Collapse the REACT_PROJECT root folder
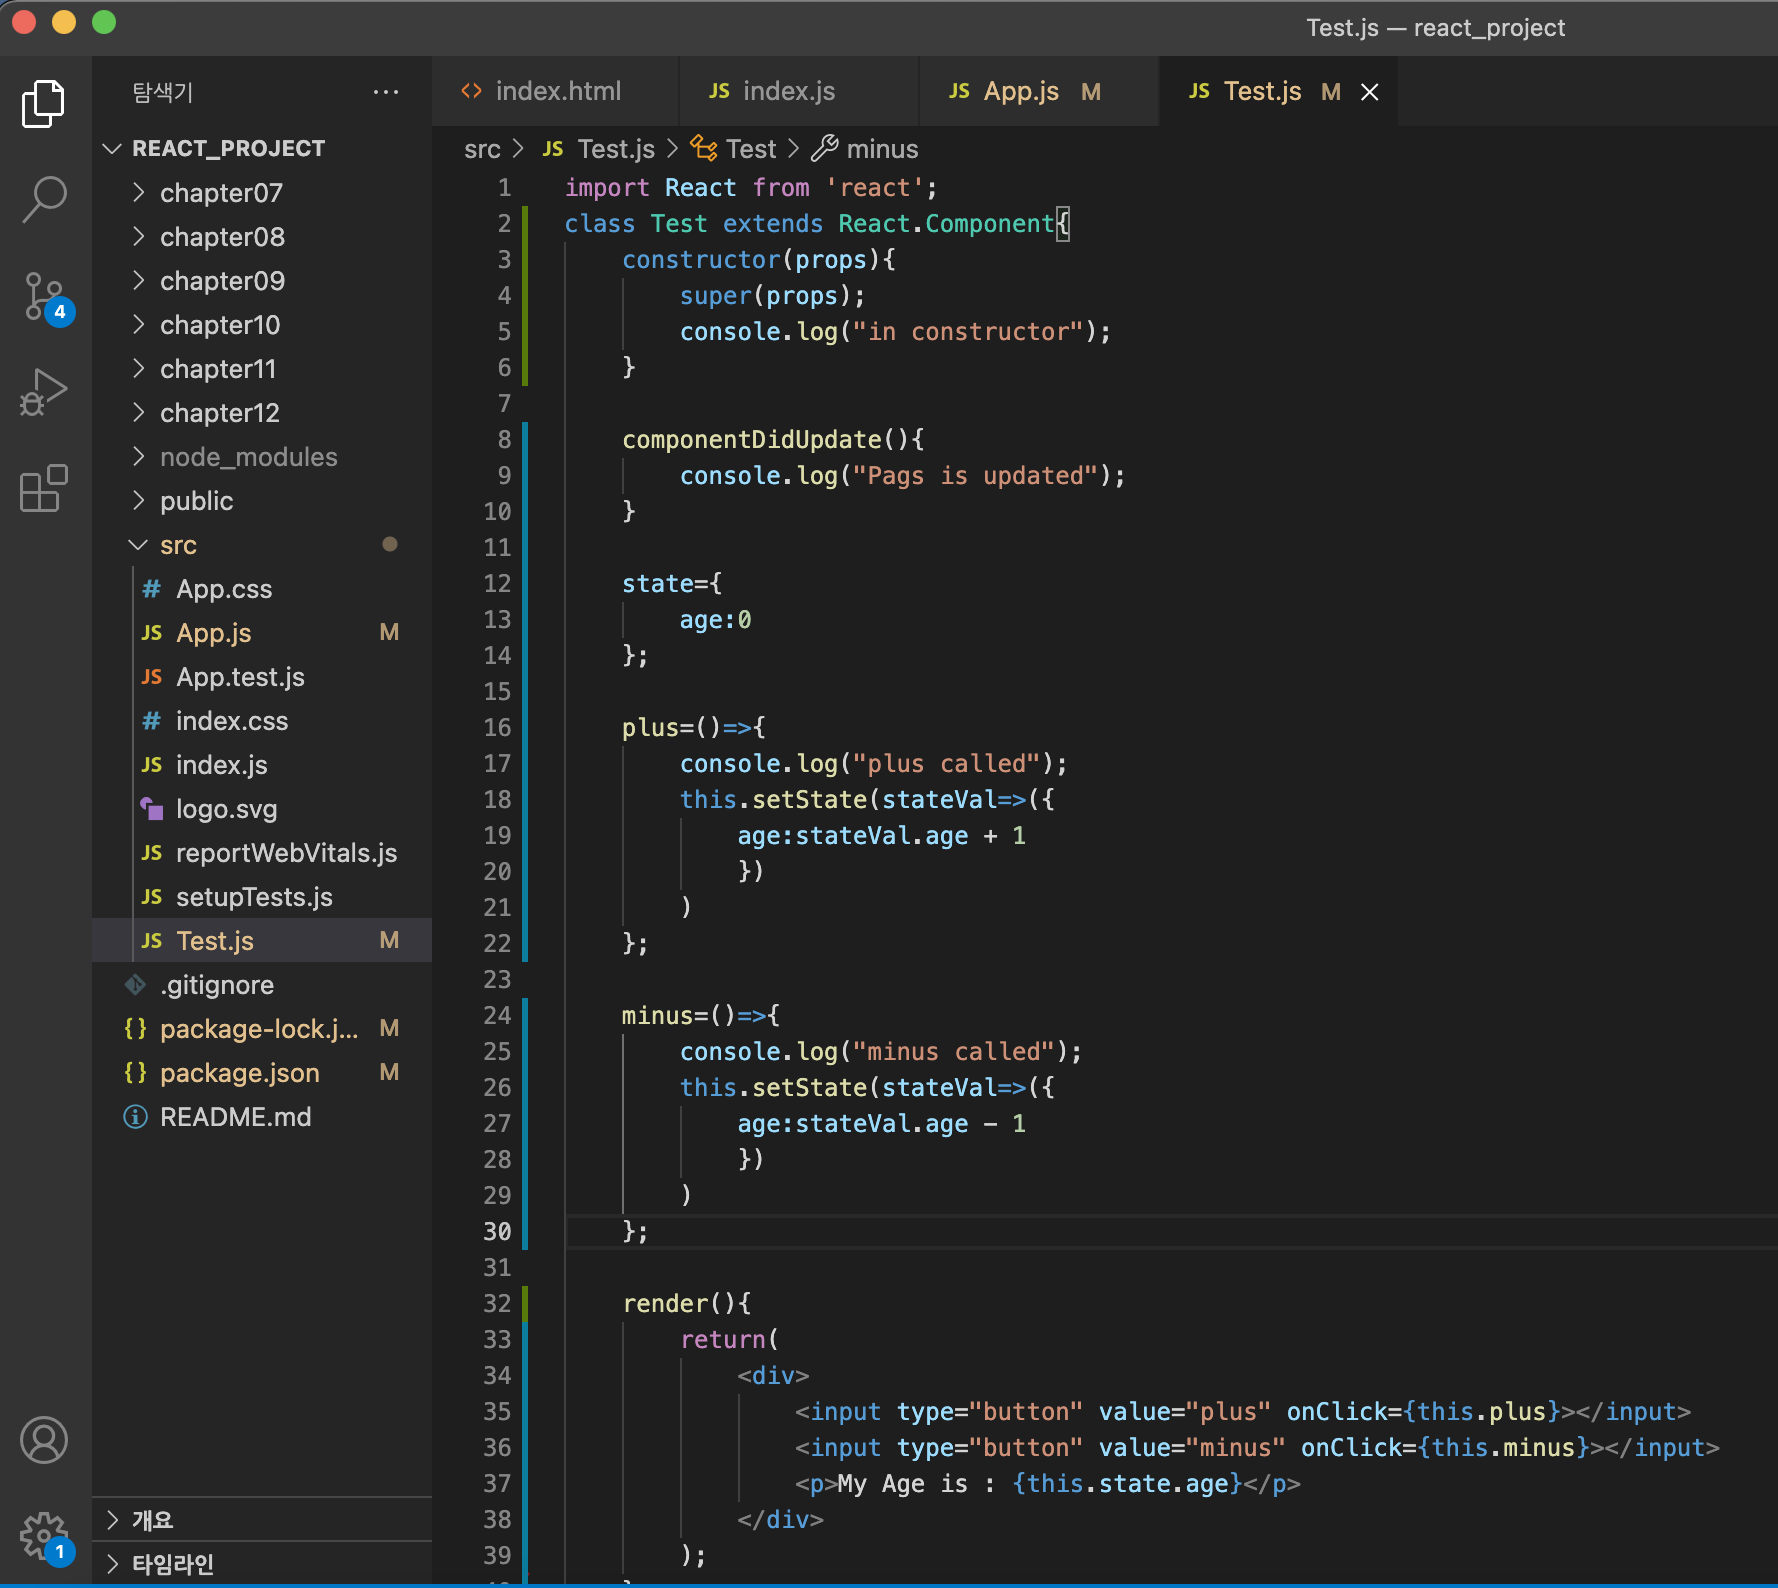Viewport: 1778px width, 1588px height. tap(113, 148)
